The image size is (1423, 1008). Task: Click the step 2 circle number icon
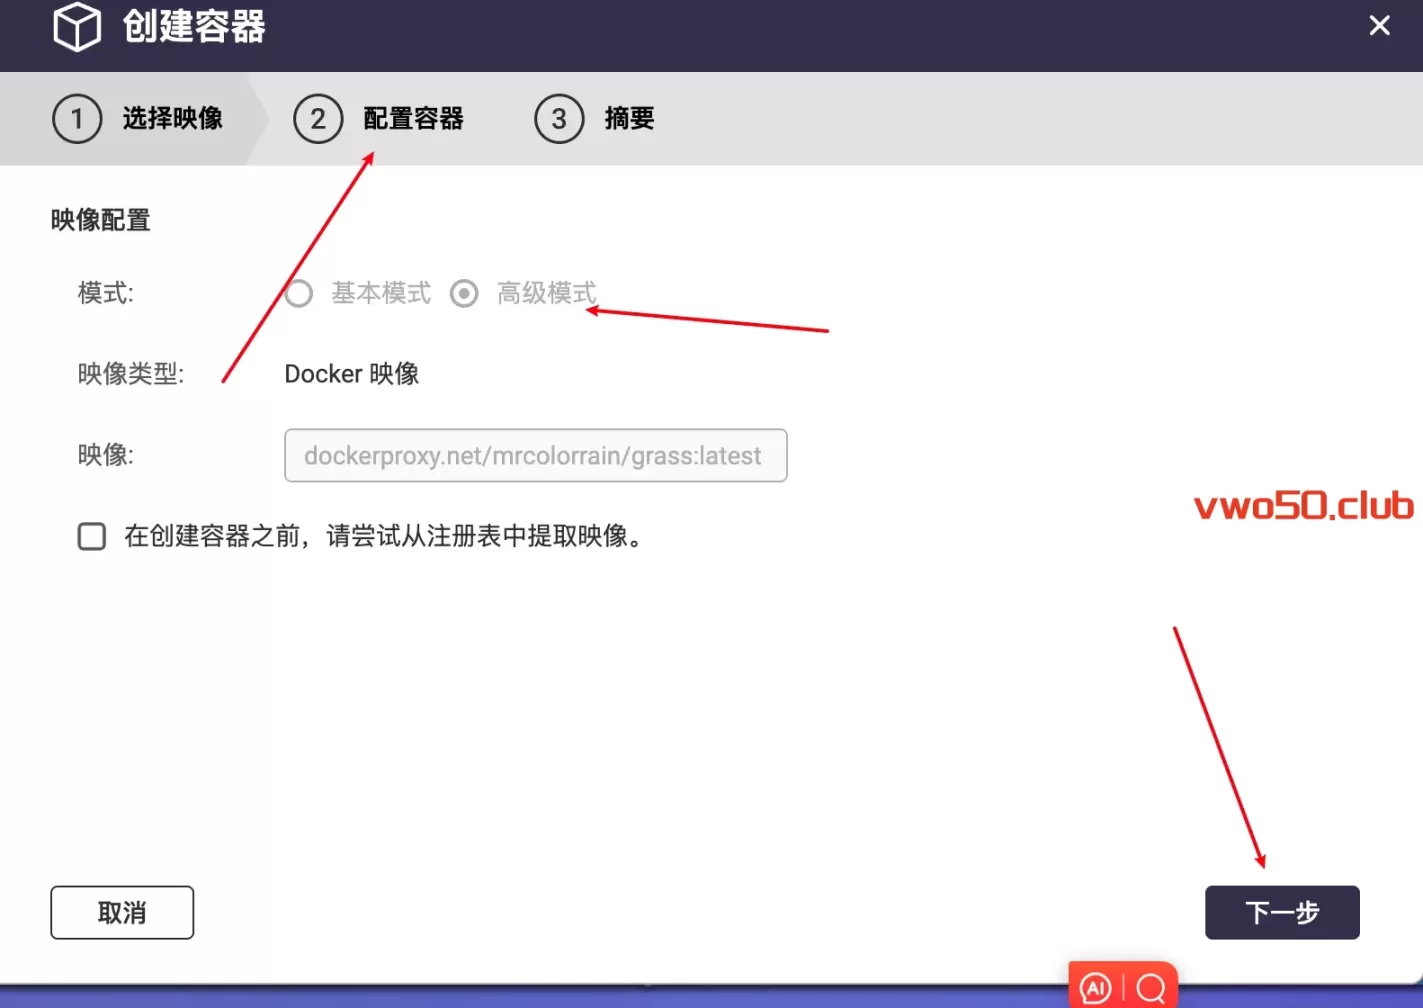coord(318,119)
